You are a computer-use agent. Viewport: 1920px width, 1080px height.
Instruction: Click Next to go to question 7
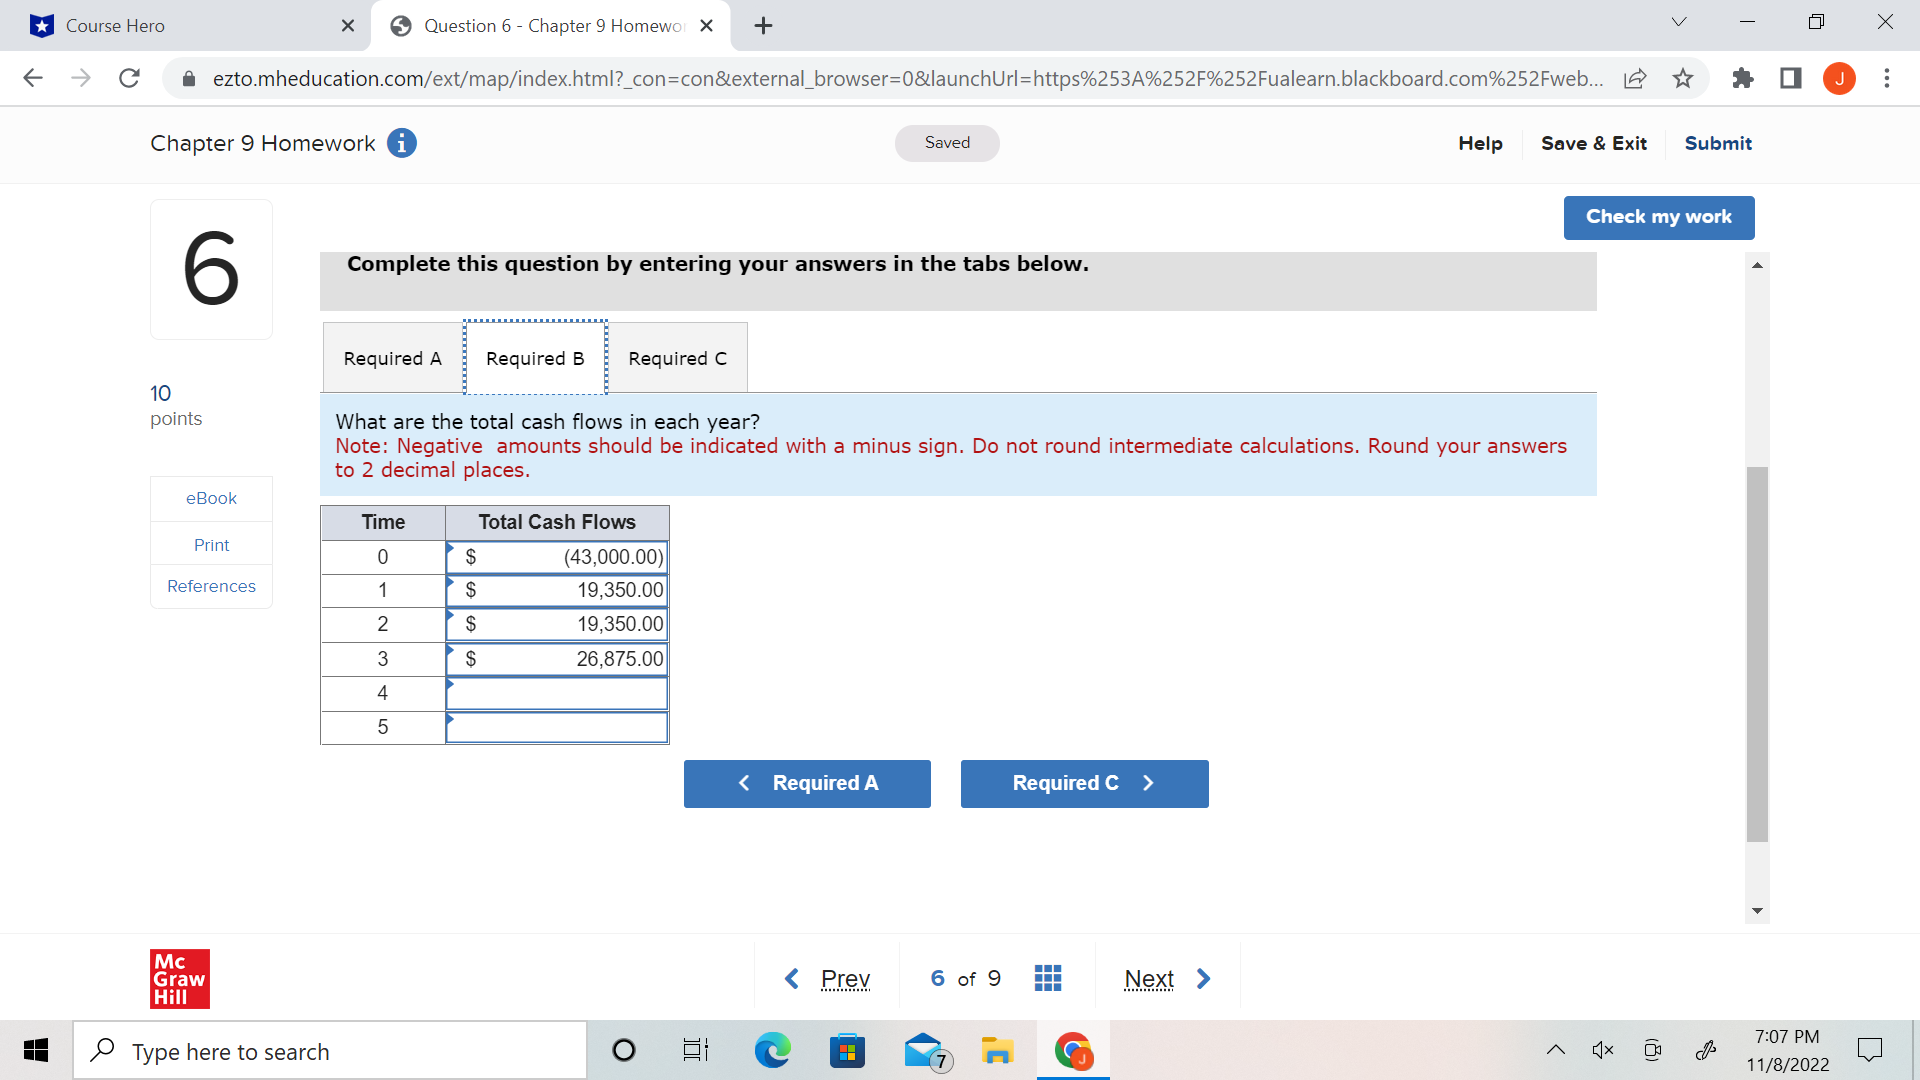pyautogui.click(x=1149, y=978)
